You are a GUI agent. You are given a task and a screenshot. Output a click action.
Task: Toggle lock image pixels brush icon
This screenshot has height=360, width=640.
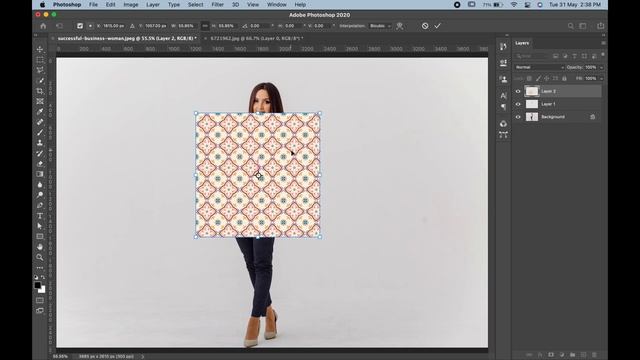tap(538, 78)
